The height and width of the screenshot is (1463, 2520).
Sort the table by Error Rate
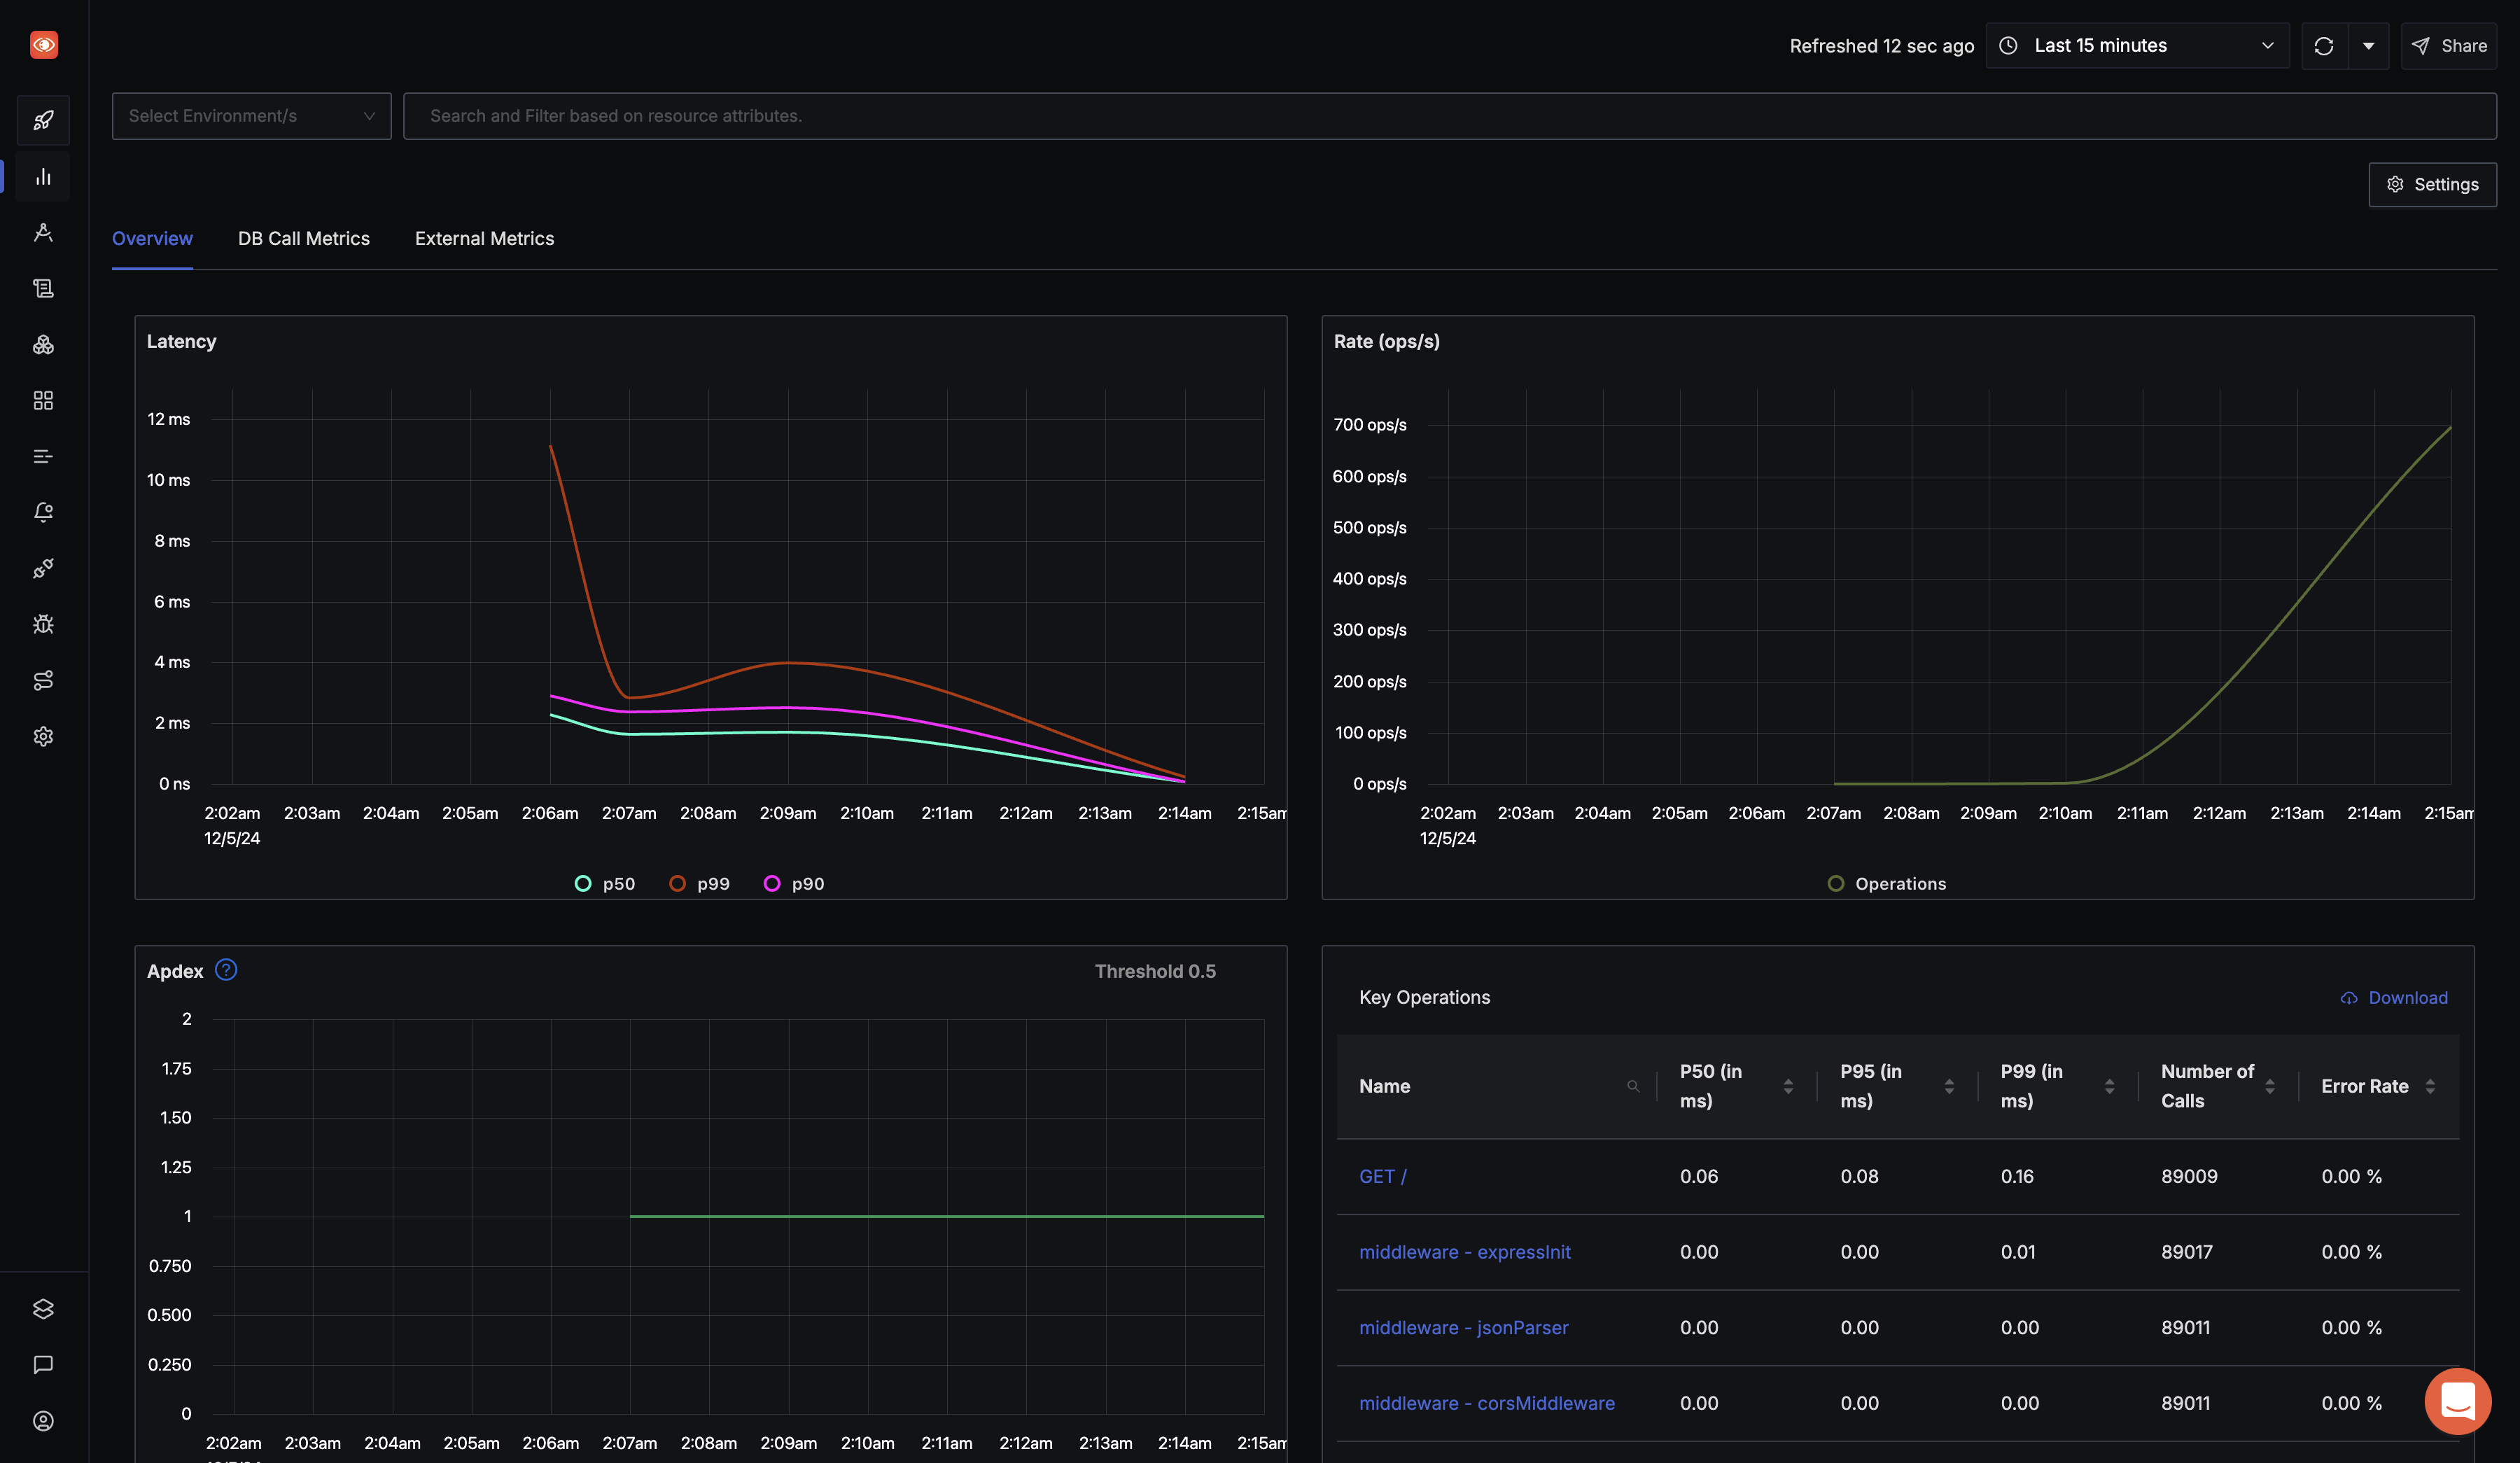pos(2430,1086)
